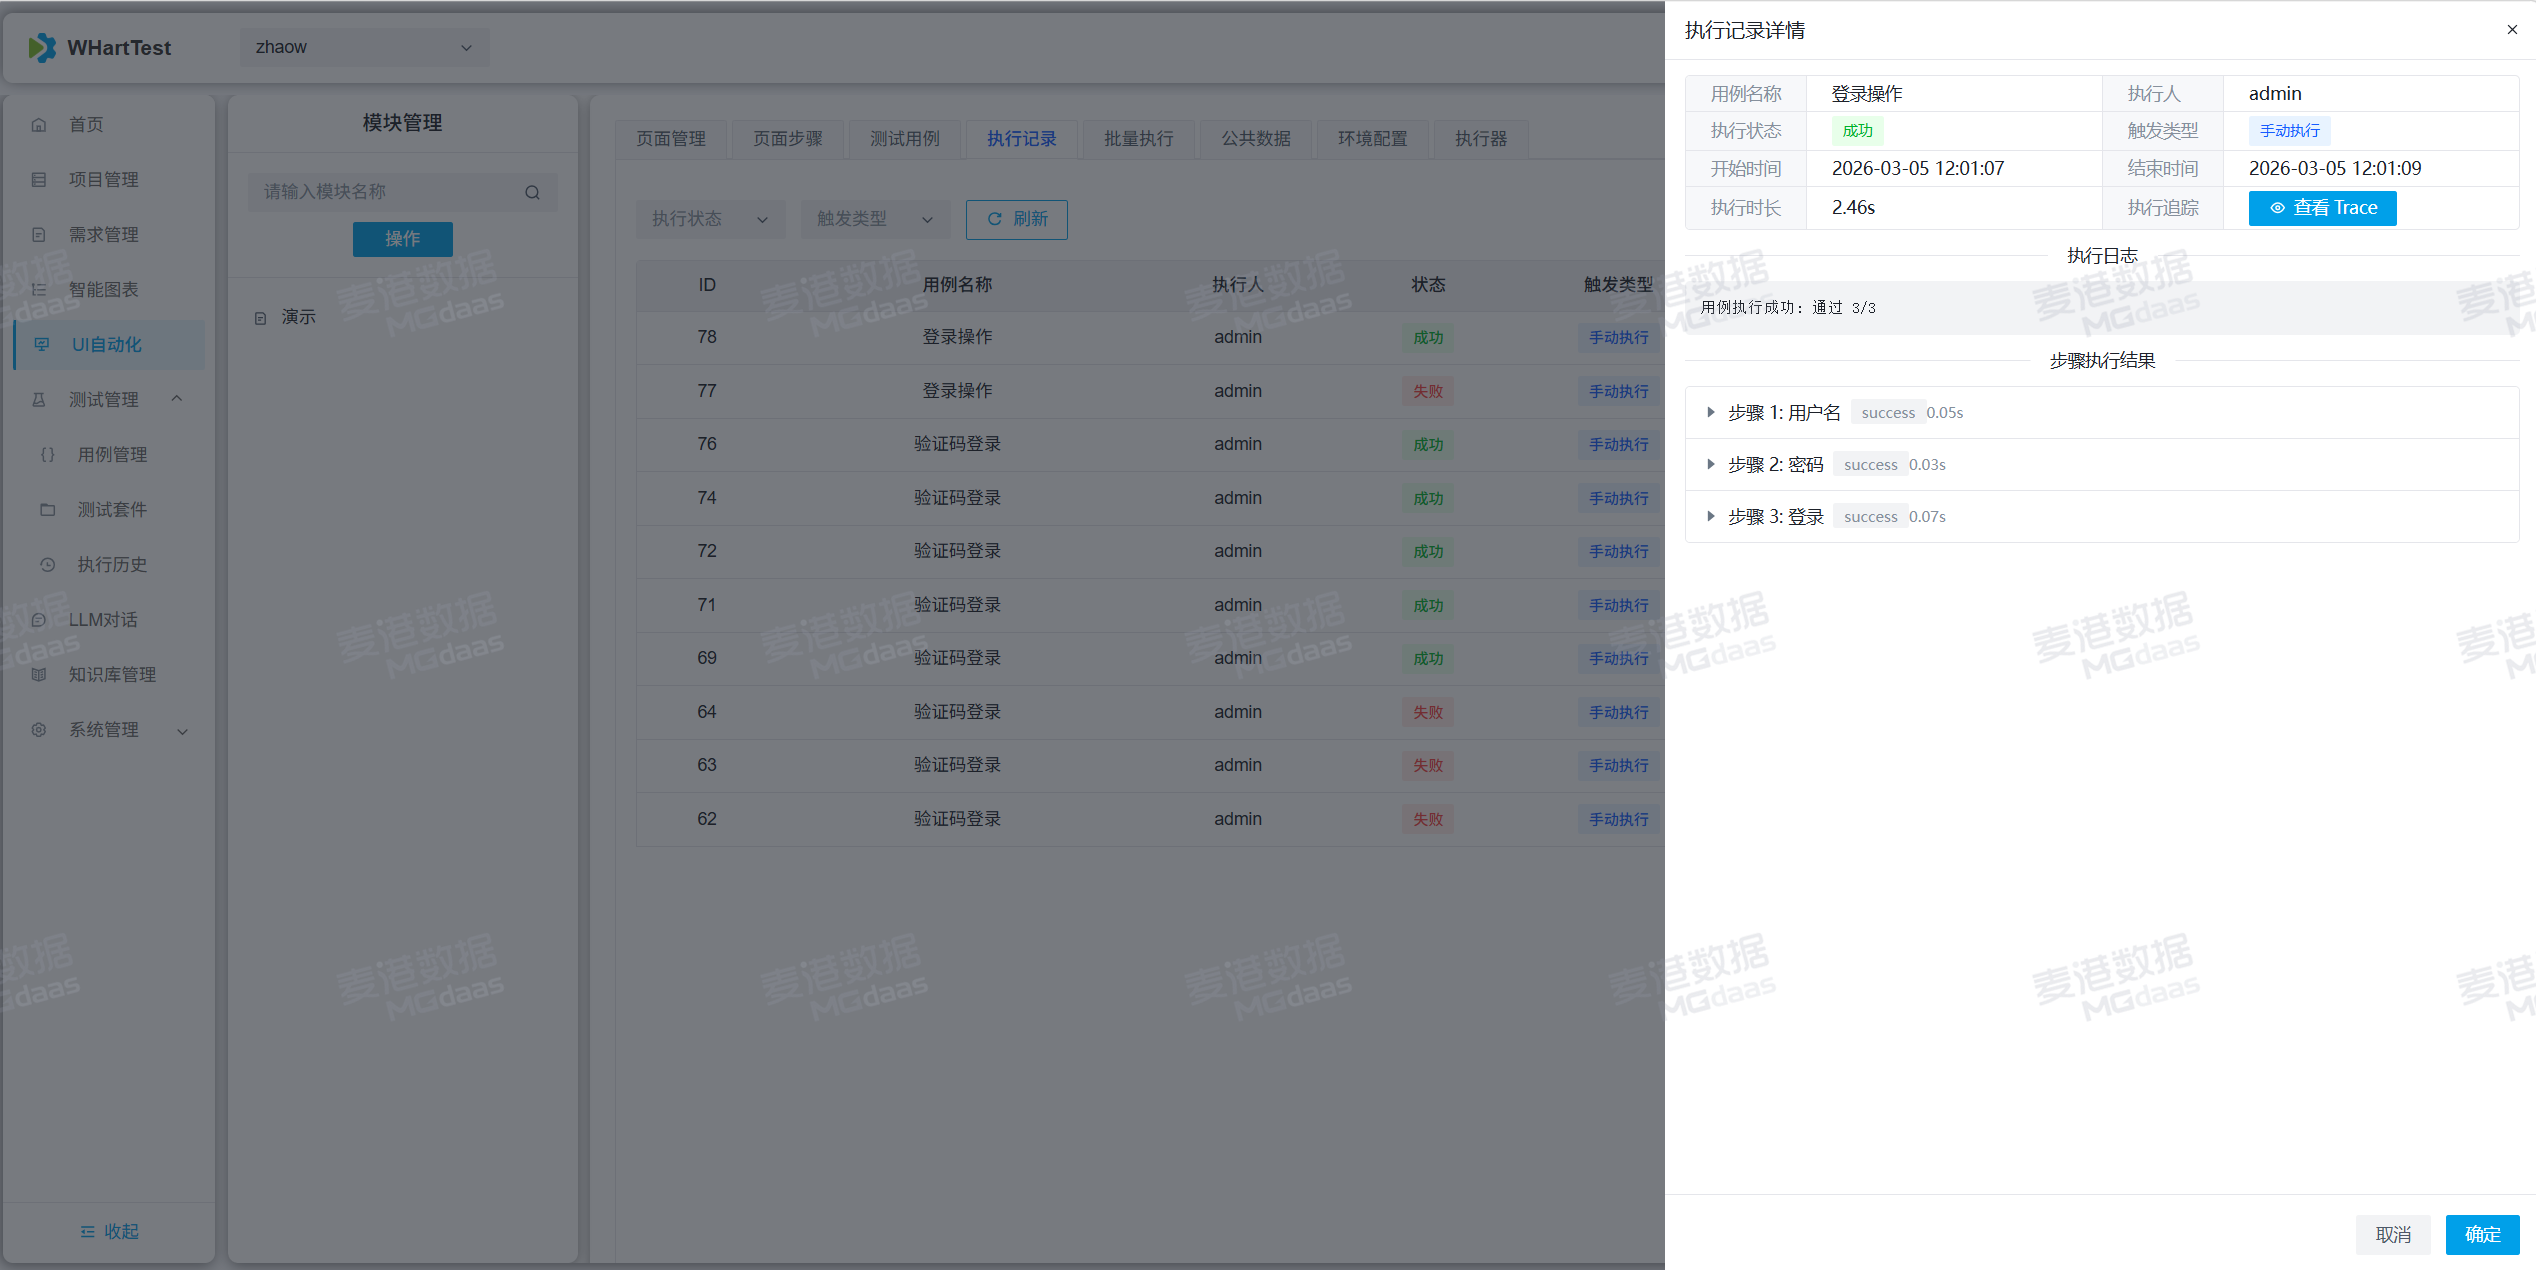Expand the 系统管理 menu group
This screenshot has height=1270, width=2536.
point(182,731)
